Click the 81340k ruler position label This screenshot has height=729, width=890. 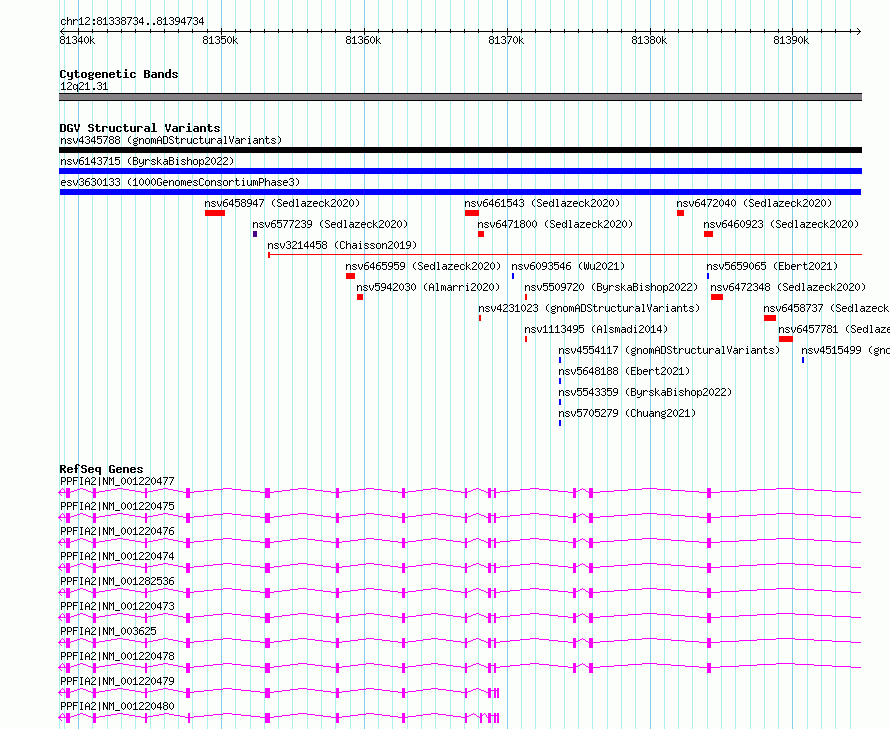pos(77,40)
